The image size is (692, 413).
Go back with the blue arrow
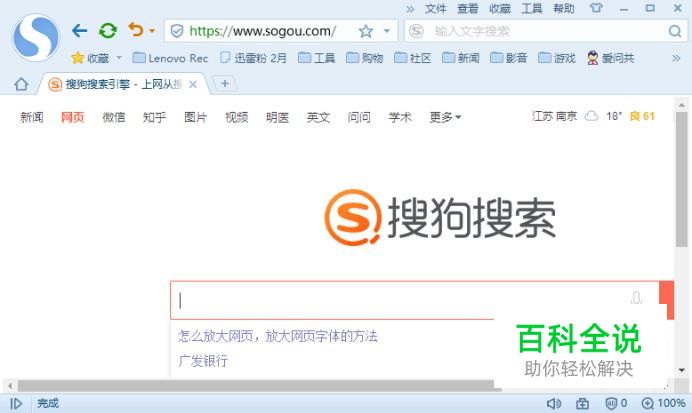pos(79,30)
